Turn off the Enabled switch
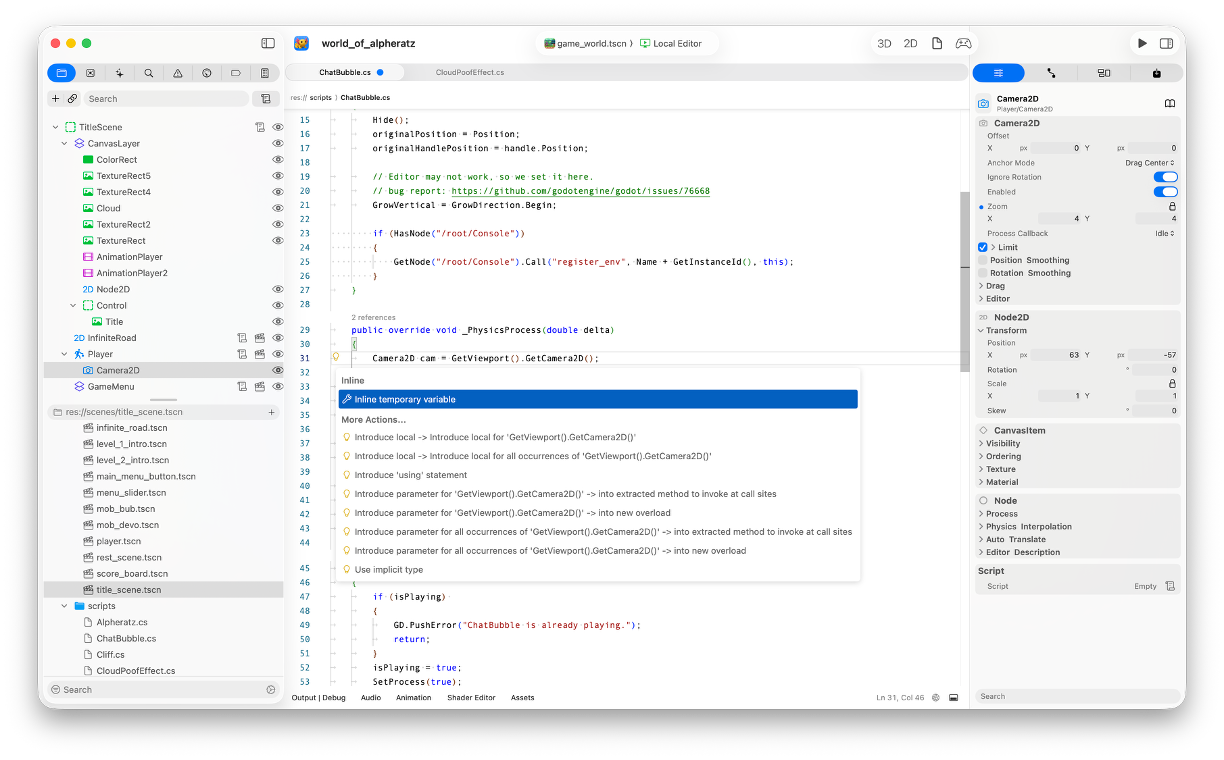Viewport: 1224px width, 760px height. coord(1165,191)
